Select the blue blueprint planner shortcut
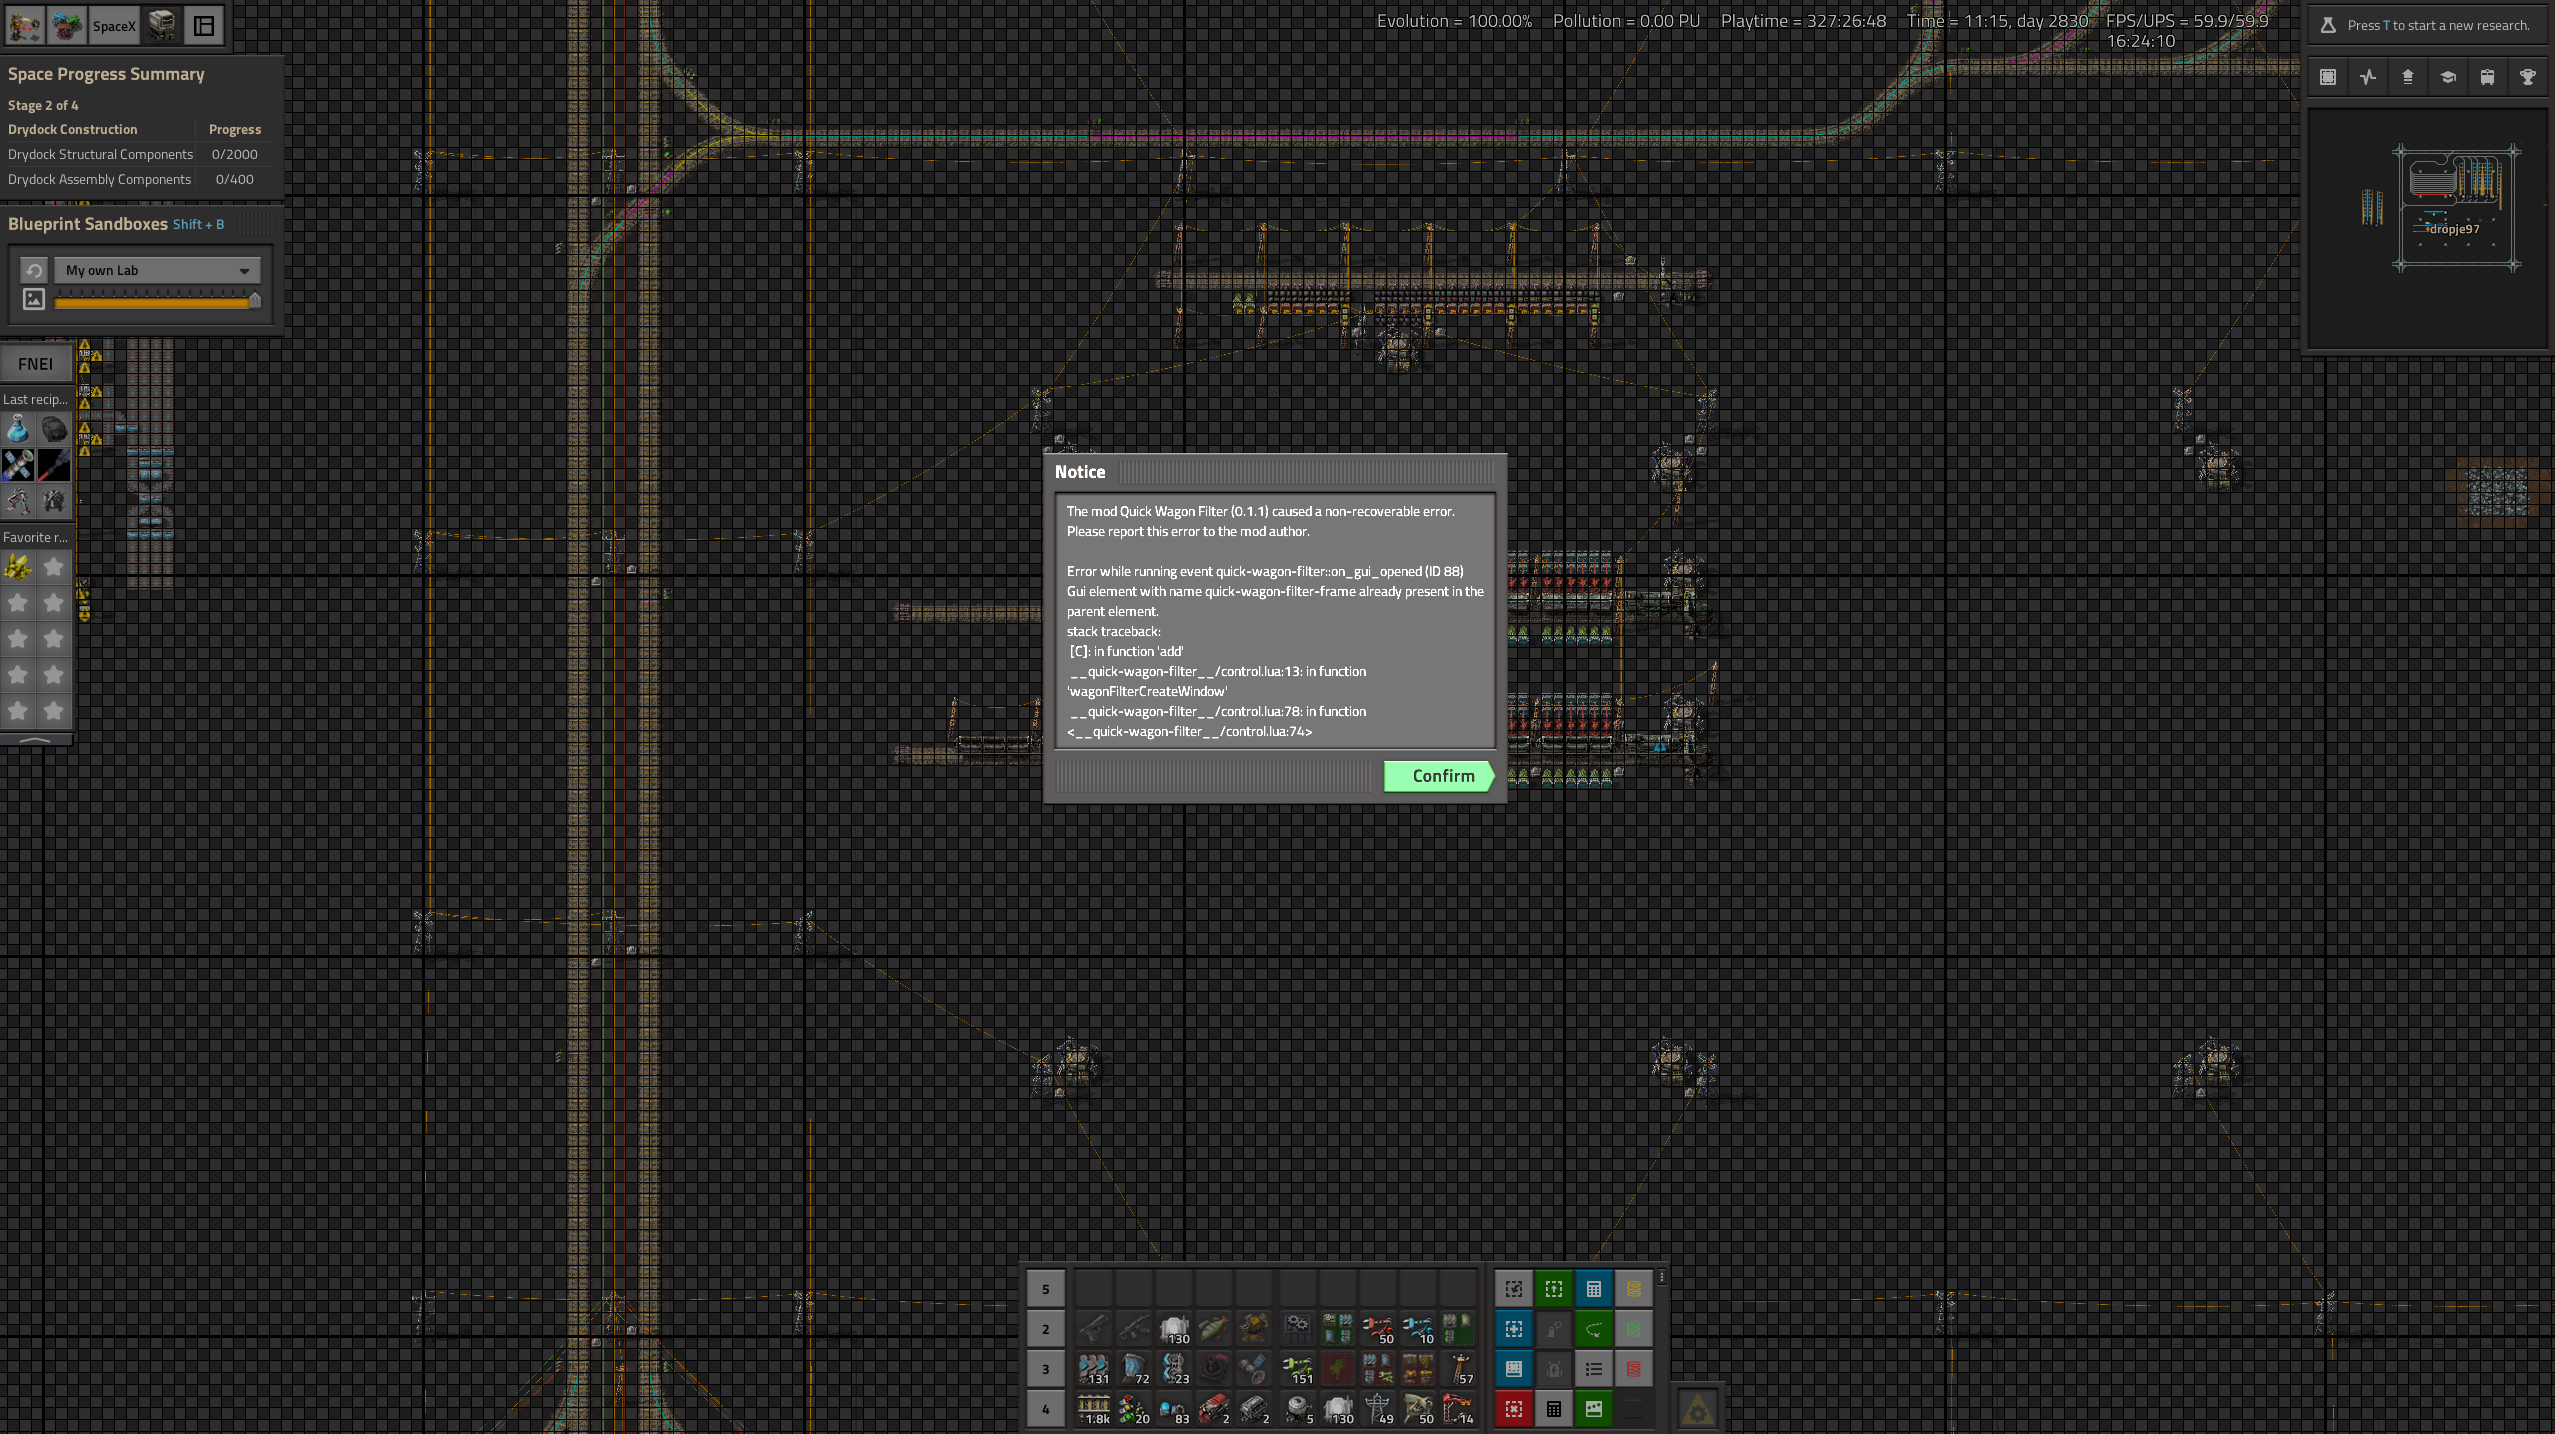The width and height of the screenshot is (2555, 1434). click(x=1513, y=1329)
